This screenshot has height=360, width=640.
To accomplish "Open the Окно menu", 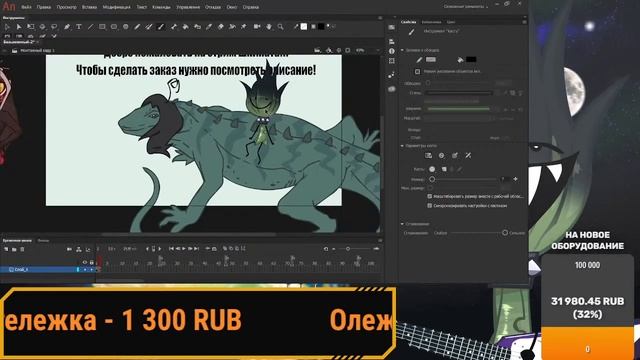I will point(231,7).
